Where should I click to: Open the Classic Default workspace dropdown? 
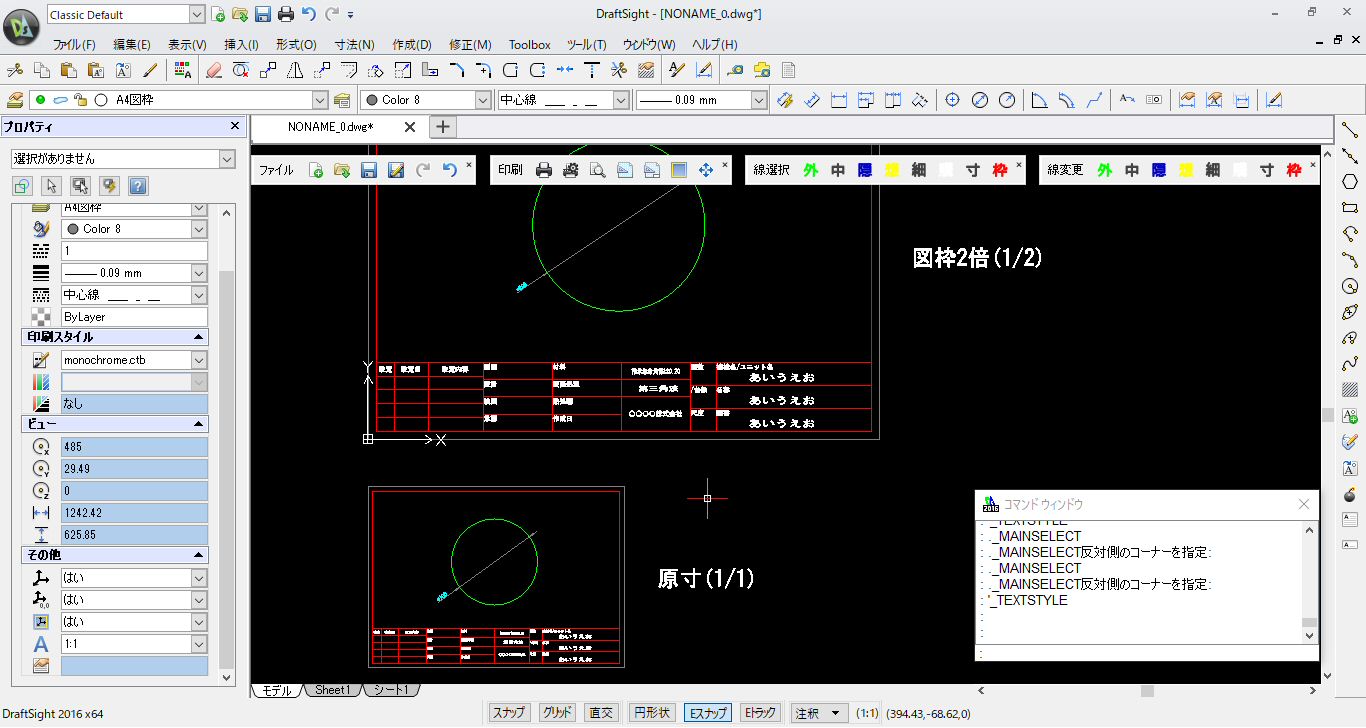point(196,15)
